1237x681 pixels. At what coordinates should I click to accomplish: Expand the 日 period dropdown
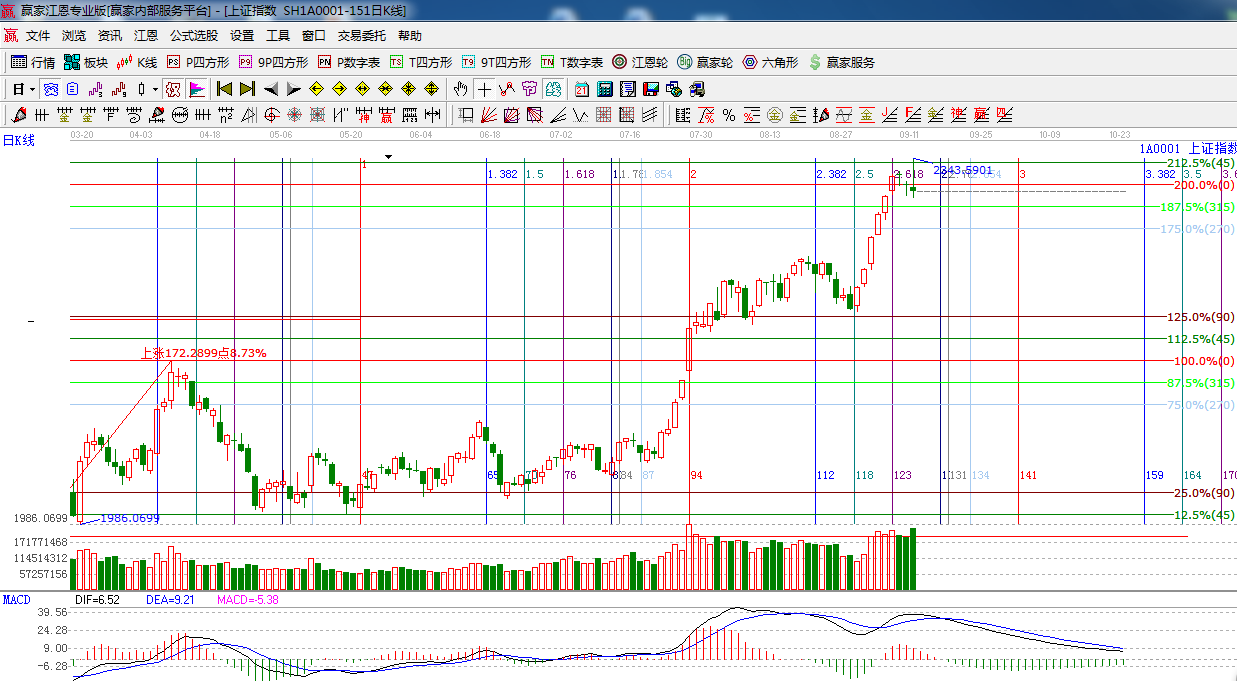tap(32, 89)
